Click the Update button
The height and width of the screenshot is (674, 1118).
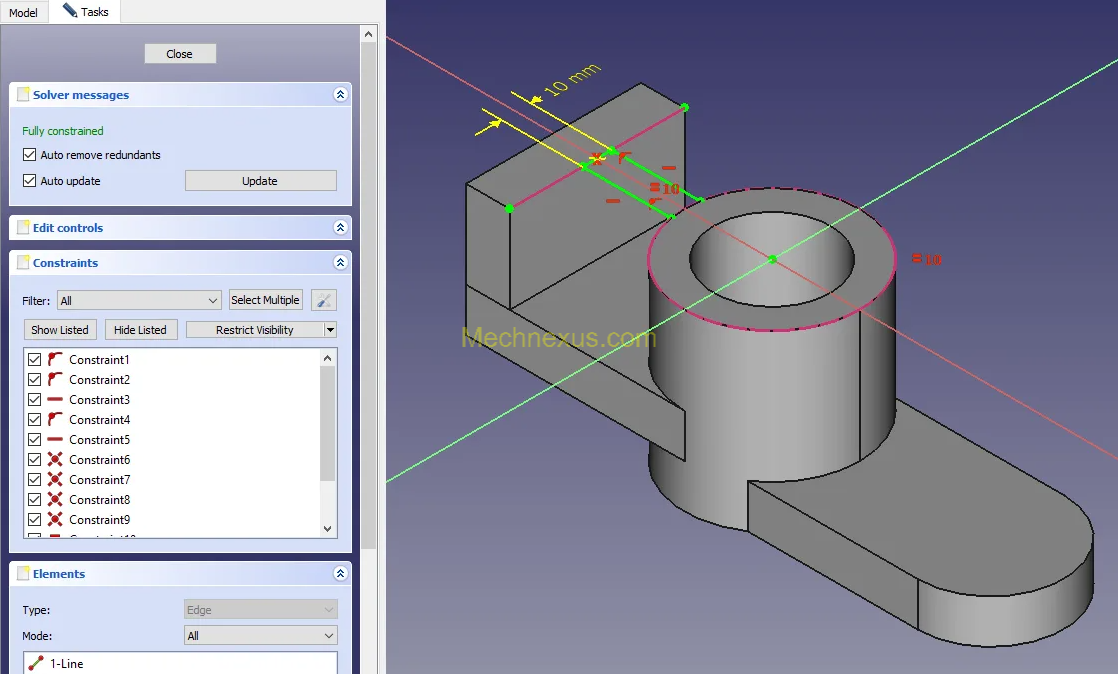tap(260, 180)
